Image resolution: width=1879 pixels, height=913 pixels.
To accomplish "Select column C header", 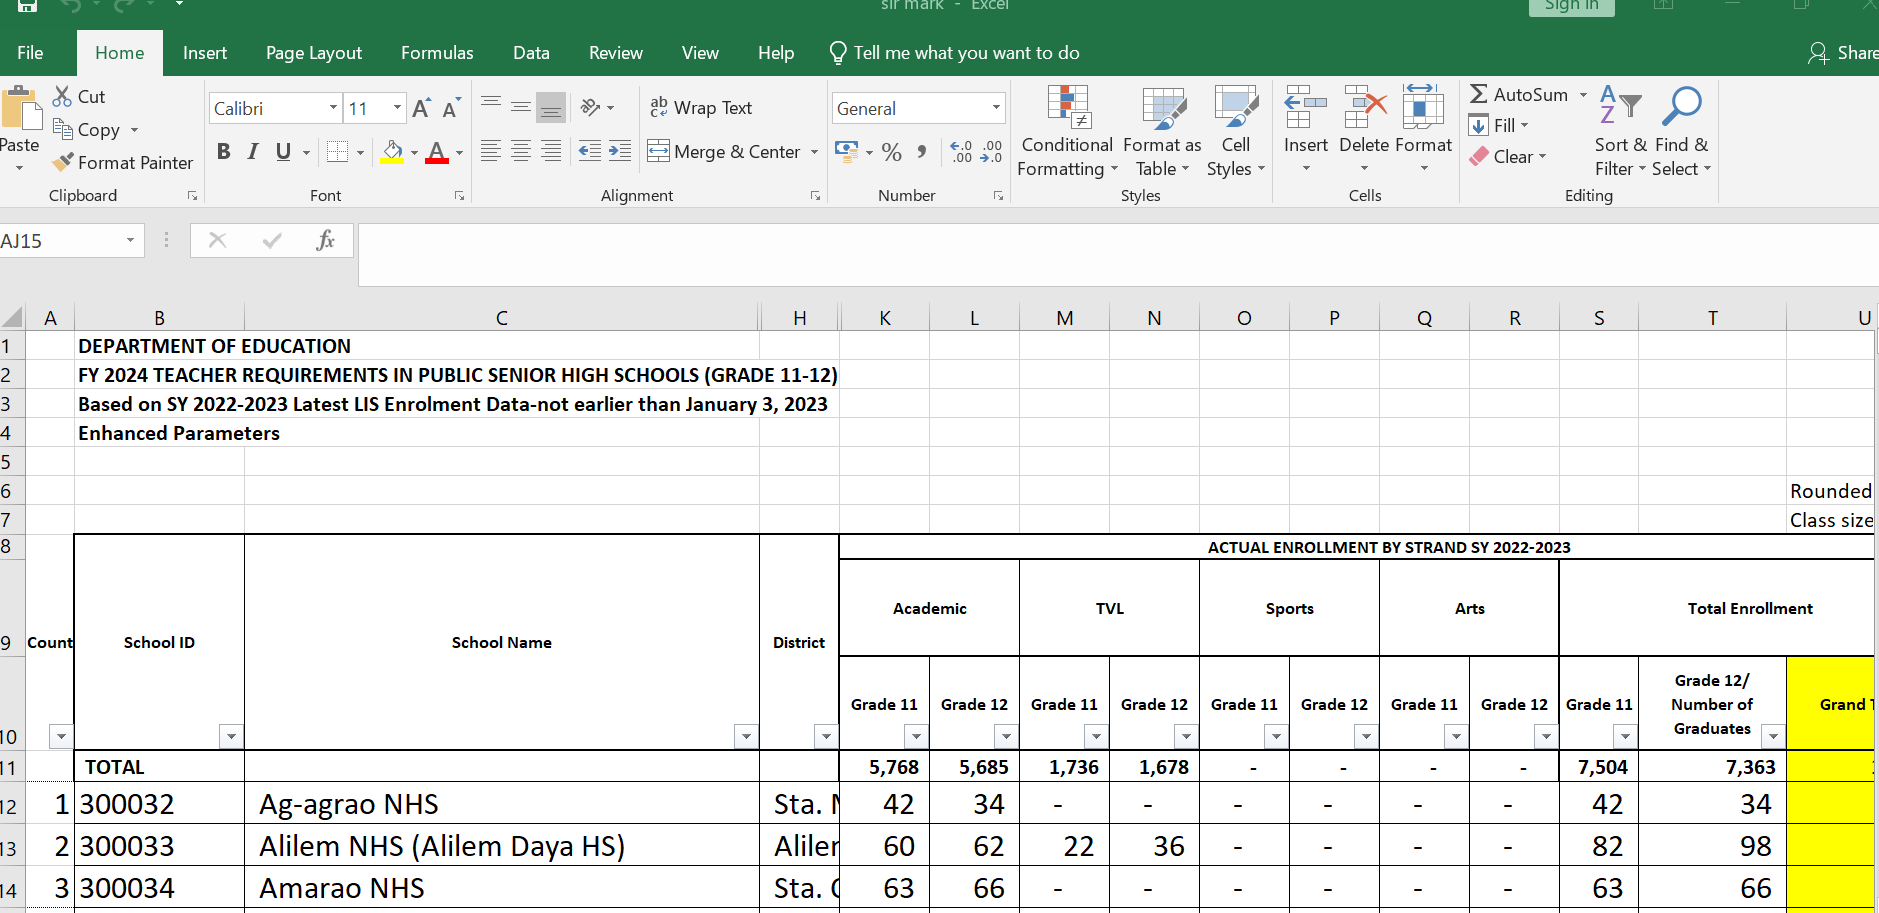I will click(502, 318).
